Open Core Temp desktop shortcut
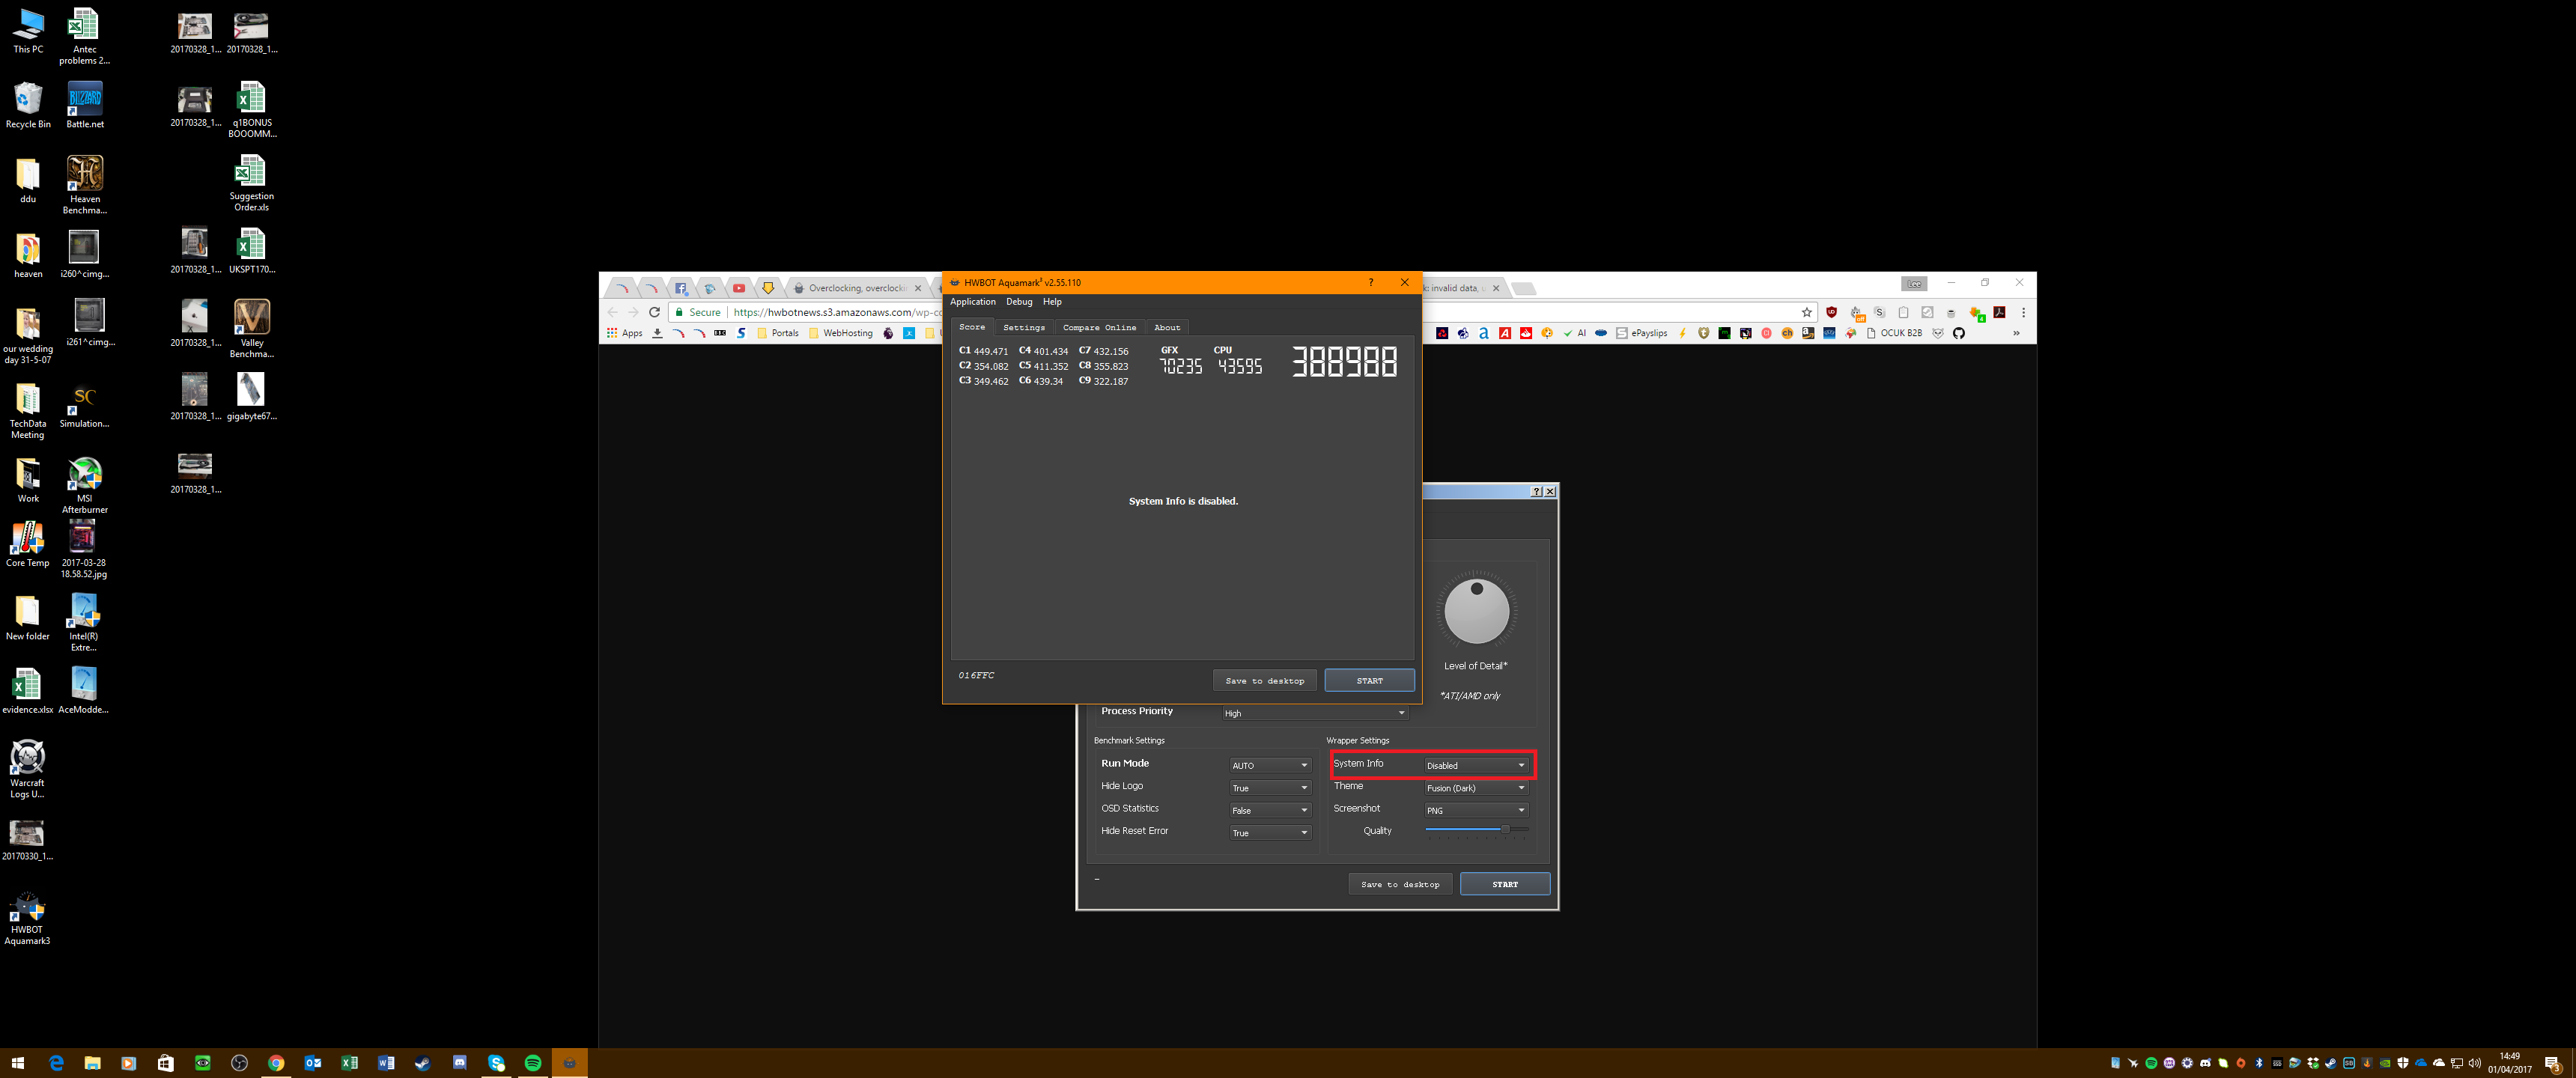This screenshot has width=2576, height=1078. point(28,545)
